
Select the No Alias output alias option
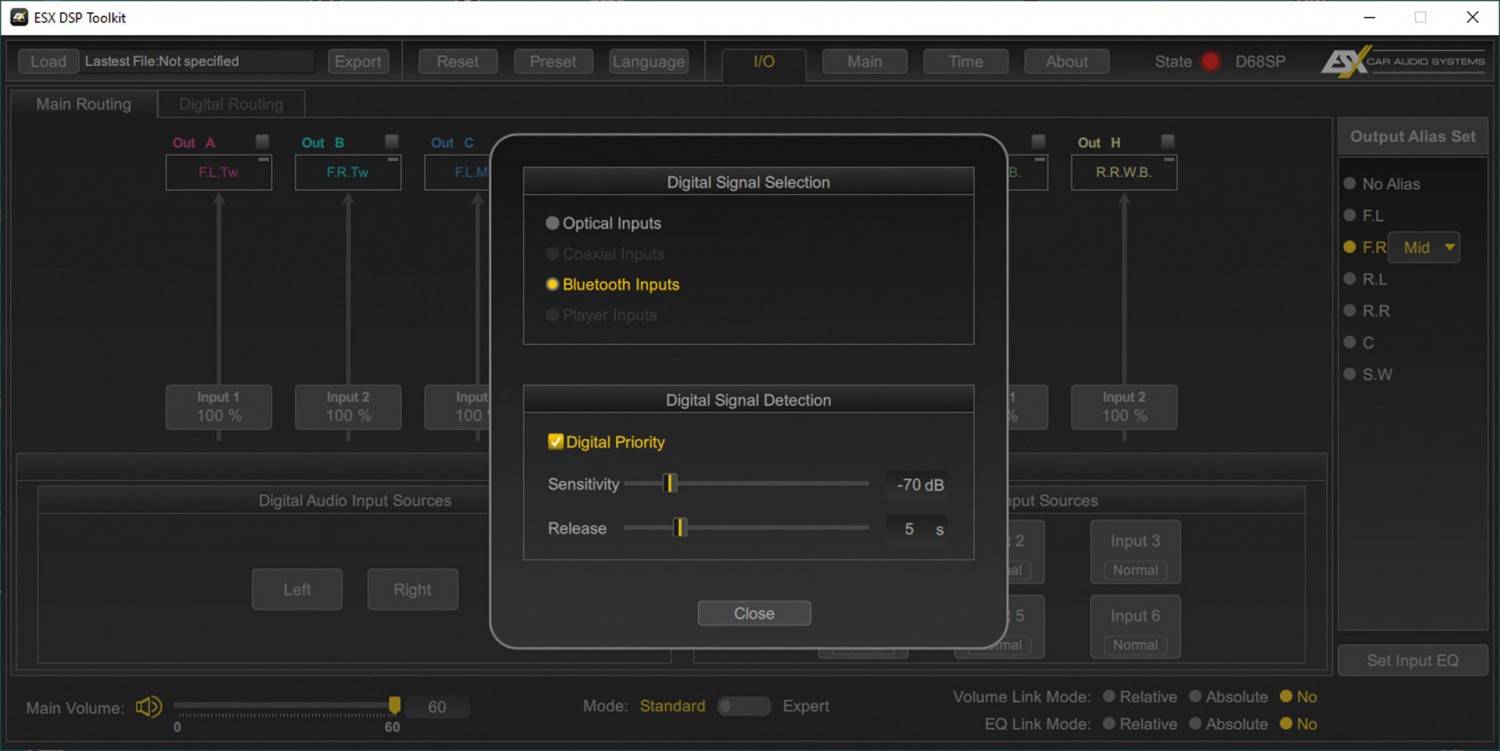tap(1382, 184)
